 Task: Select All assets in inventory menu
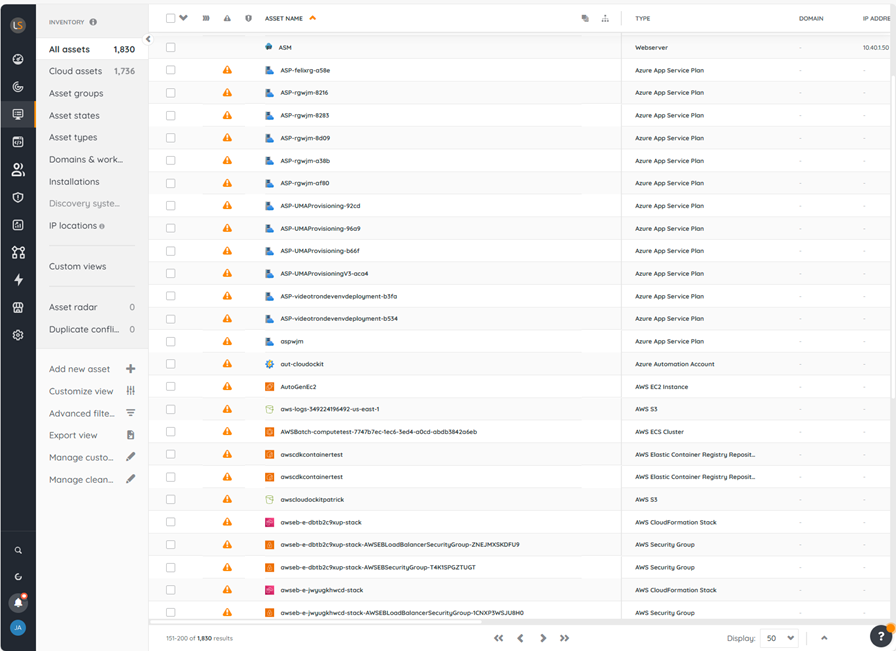[x=92, y=49]
